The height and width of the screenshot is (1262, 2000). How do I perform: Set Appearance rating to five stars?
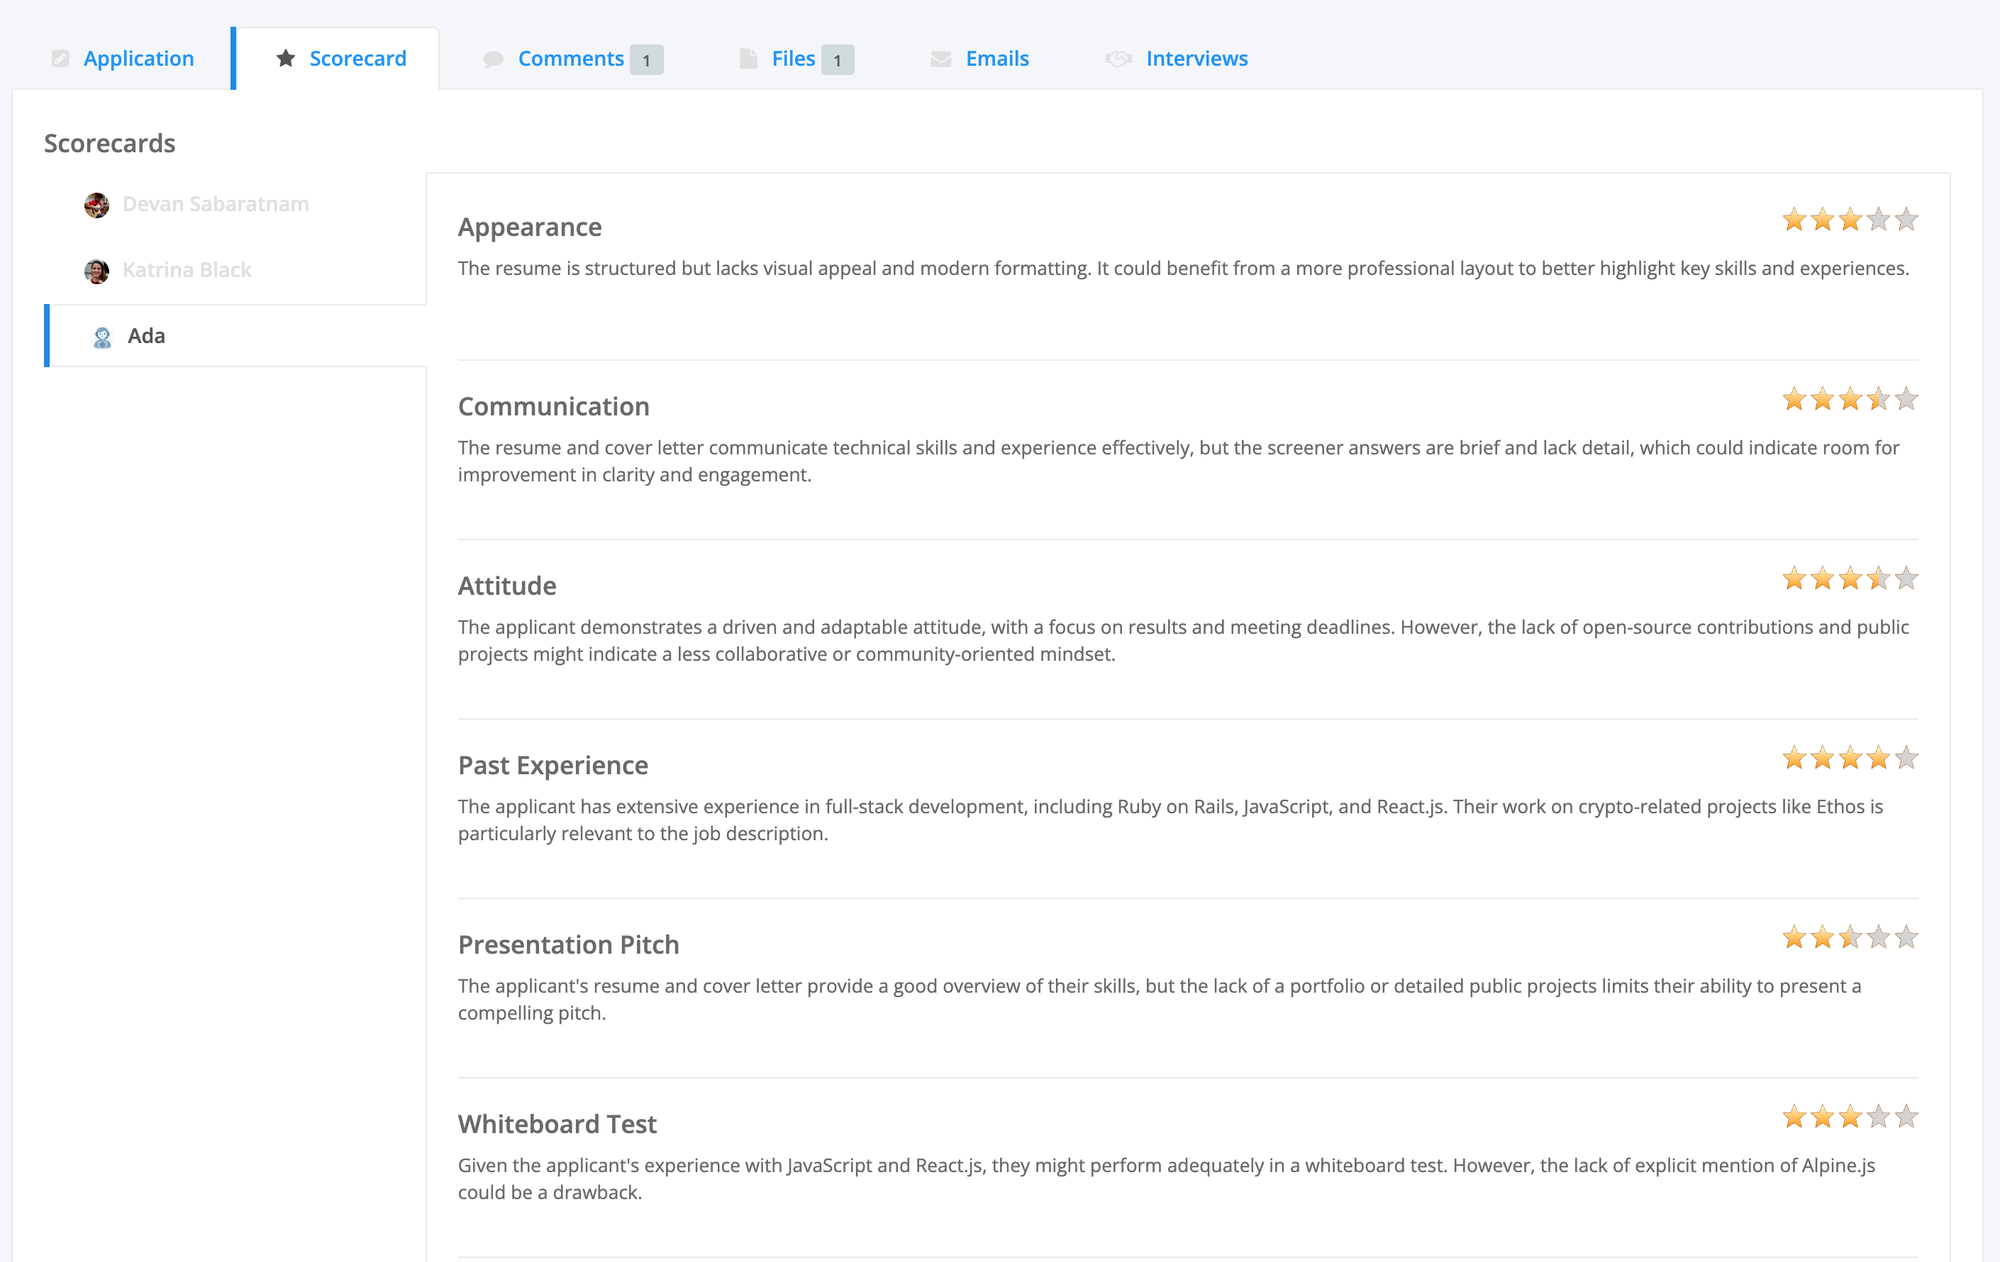click(x=1906, y=219)
